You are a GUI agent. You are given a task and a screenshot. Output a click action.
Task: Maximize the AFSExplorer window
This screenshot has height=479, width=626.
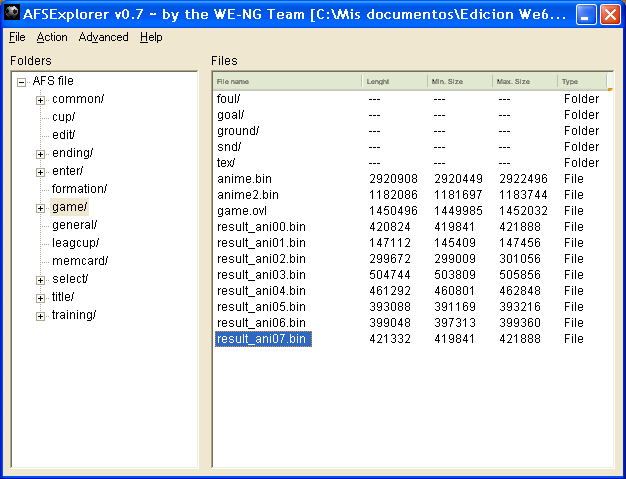(586, 14)
